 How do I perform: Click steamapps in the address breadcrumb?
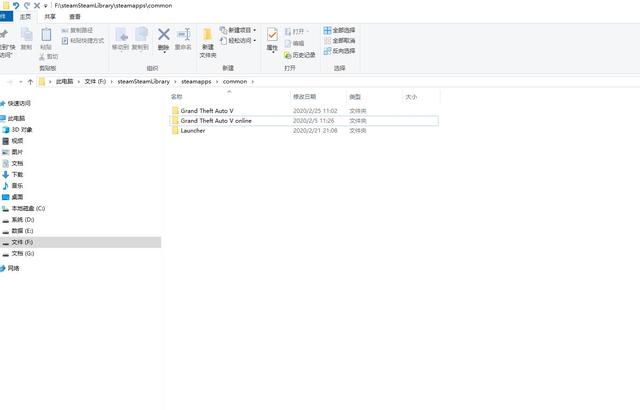click(x=196, y=82)
